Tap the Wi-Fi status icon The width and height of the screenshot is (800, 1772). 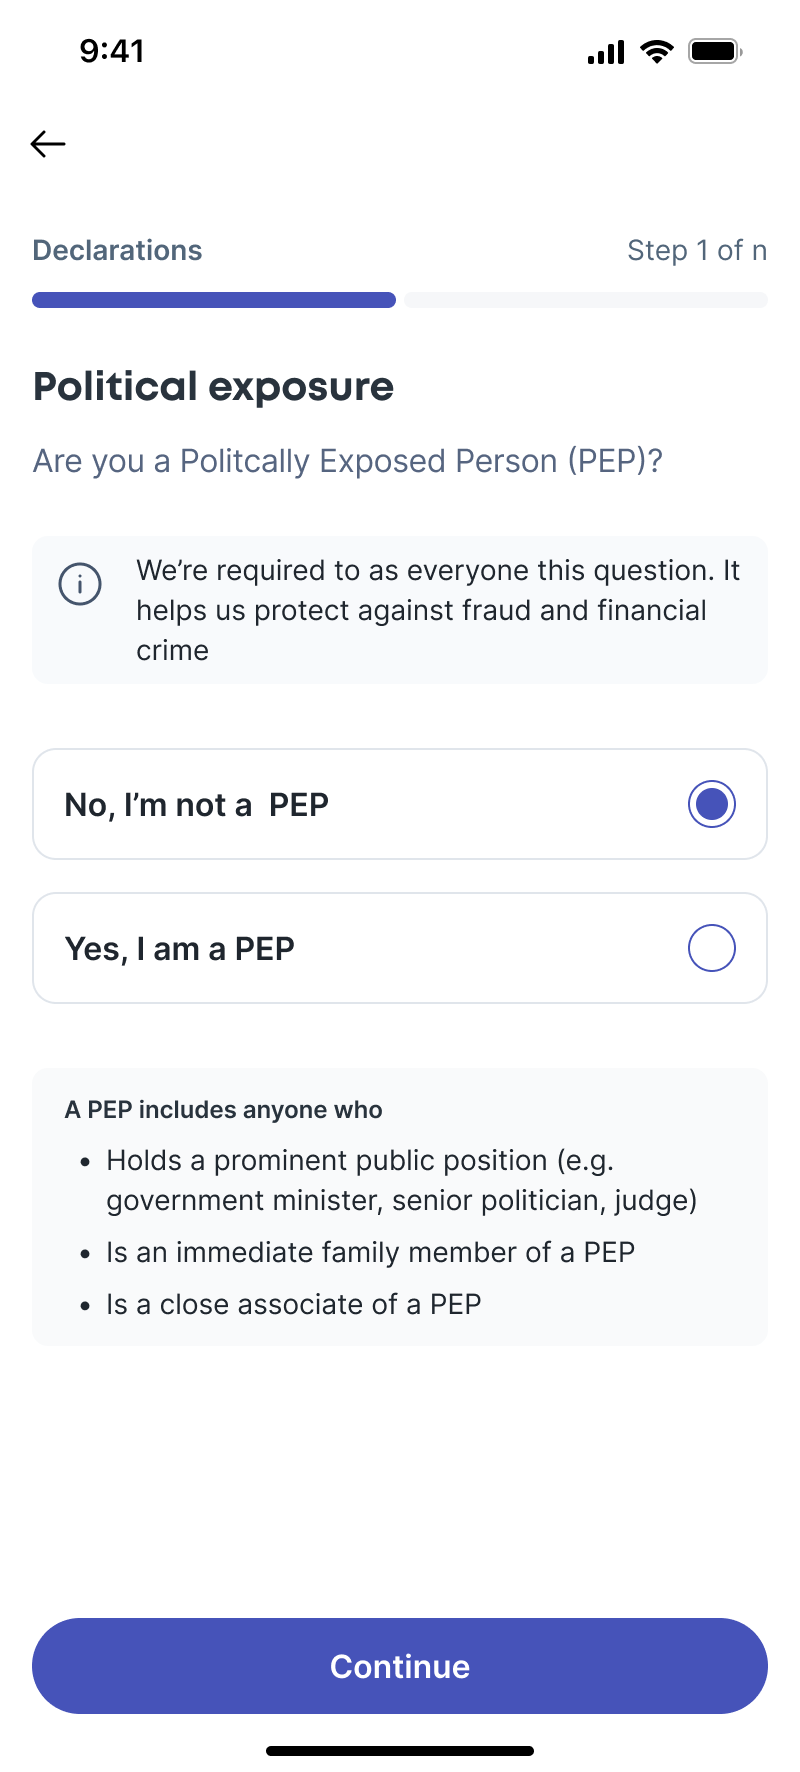click(657, 51)
